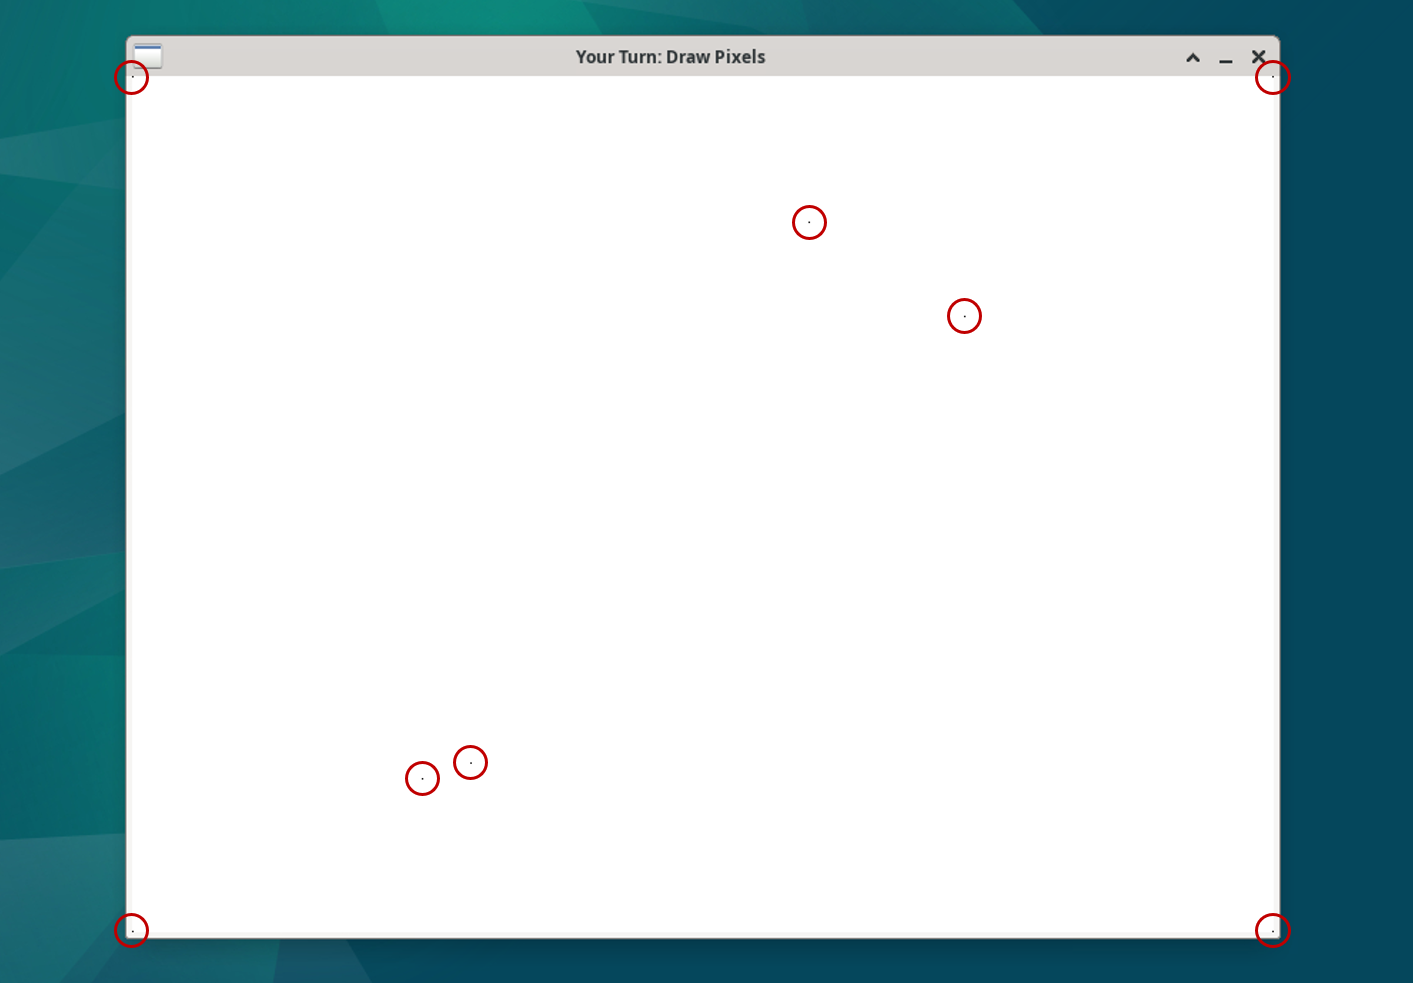Screen dimensions: 1413x983
Task: Click the title text 'Your Turn: Draw Pixels'
Action: pos(670,57)
